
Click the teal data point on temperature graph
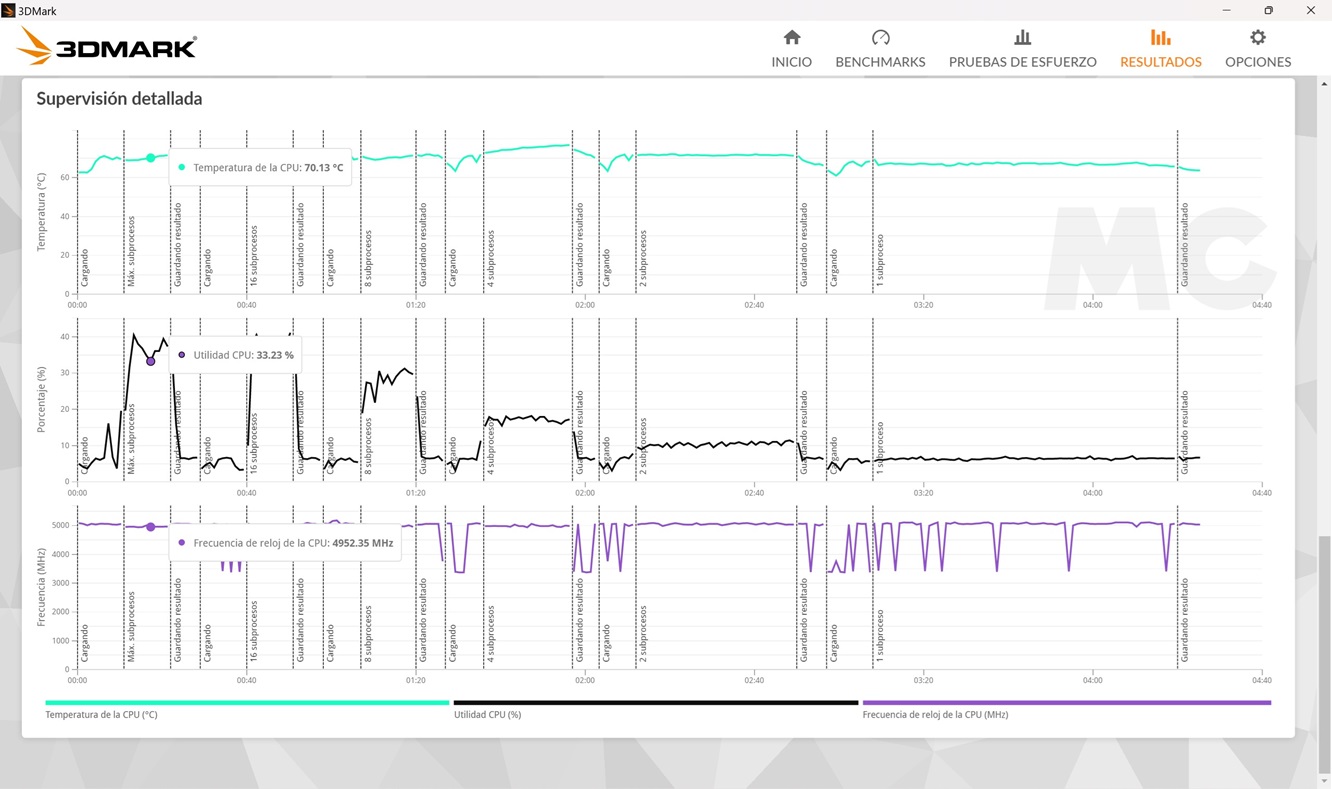[x=151, y=158]
